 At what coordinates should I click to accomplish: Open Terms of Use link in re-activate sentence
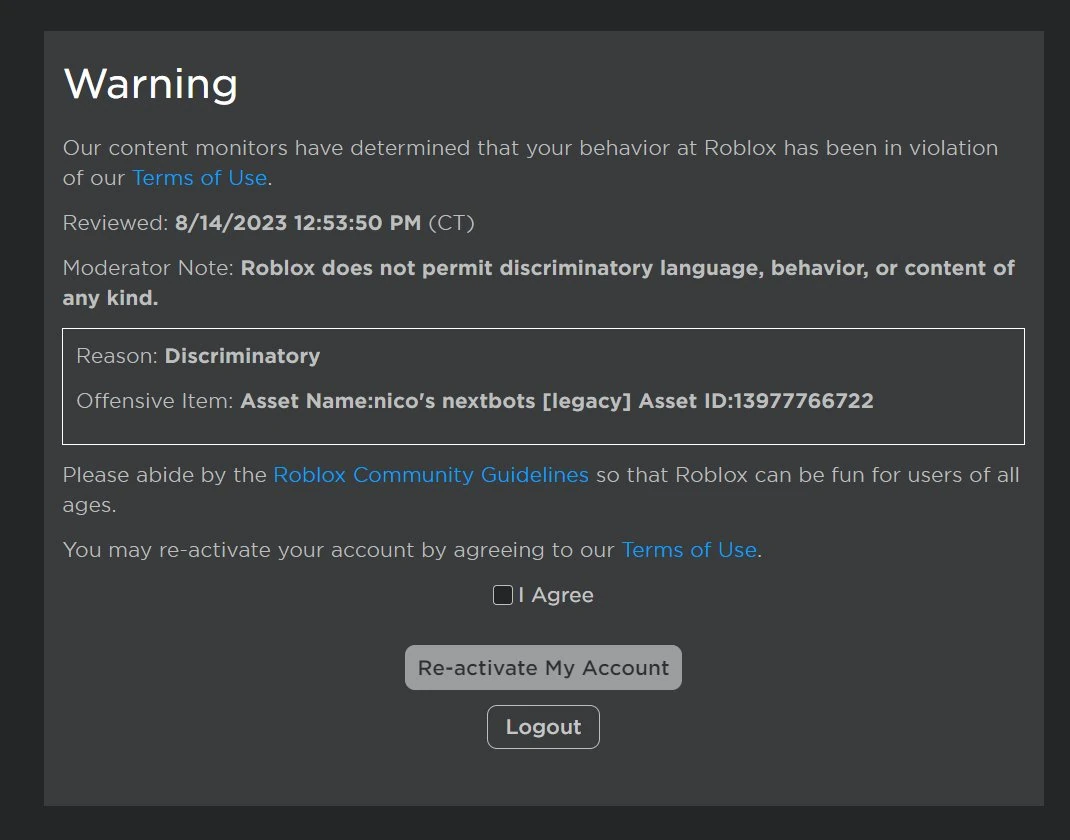click(x=689, y=550)
